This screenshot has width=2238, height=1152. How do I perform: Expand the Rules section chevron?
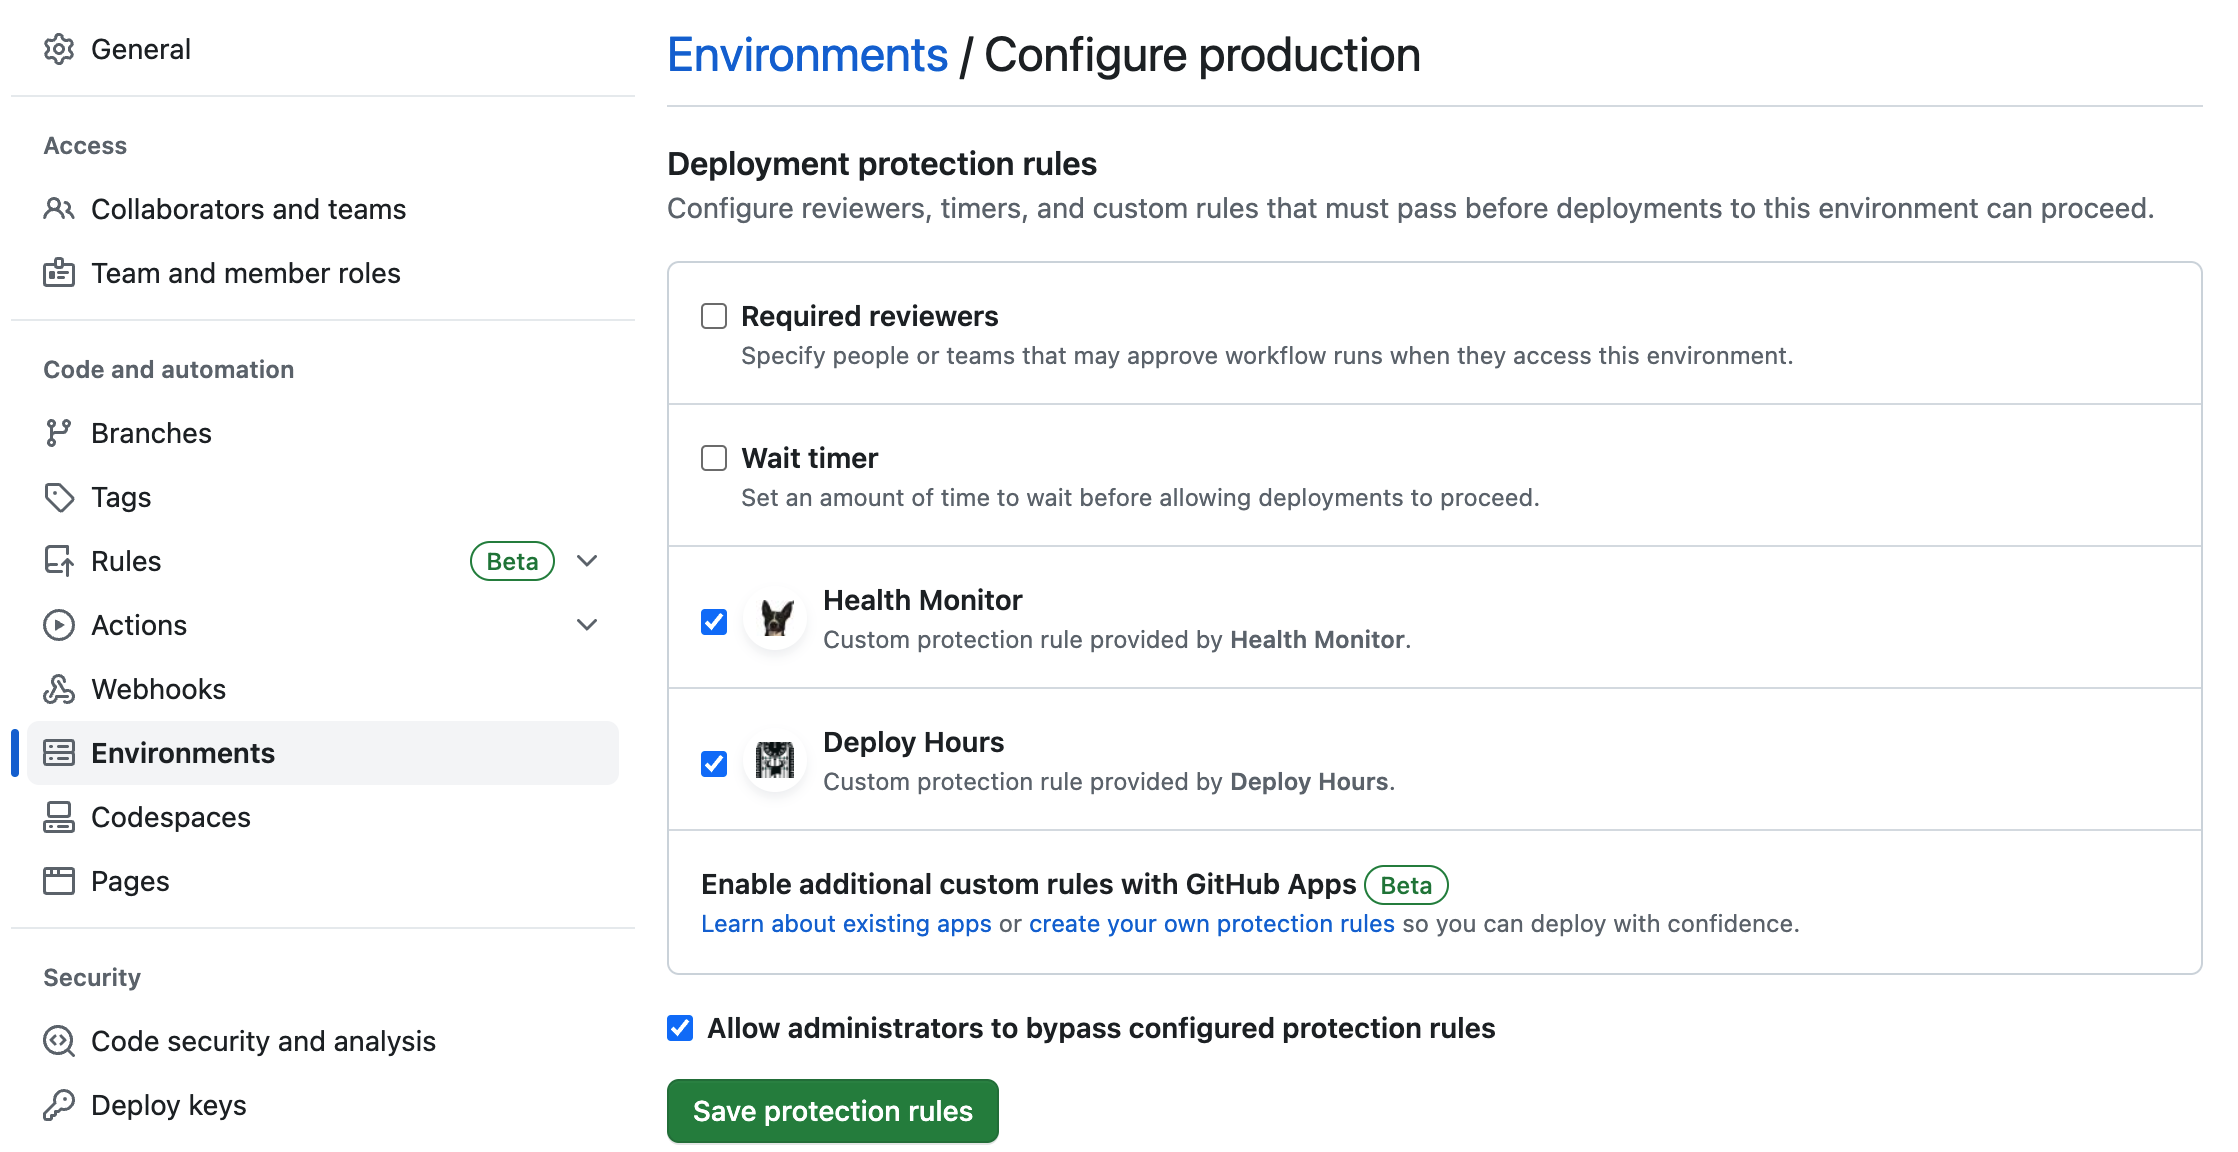pyautogui.click(x=587, y=560)
